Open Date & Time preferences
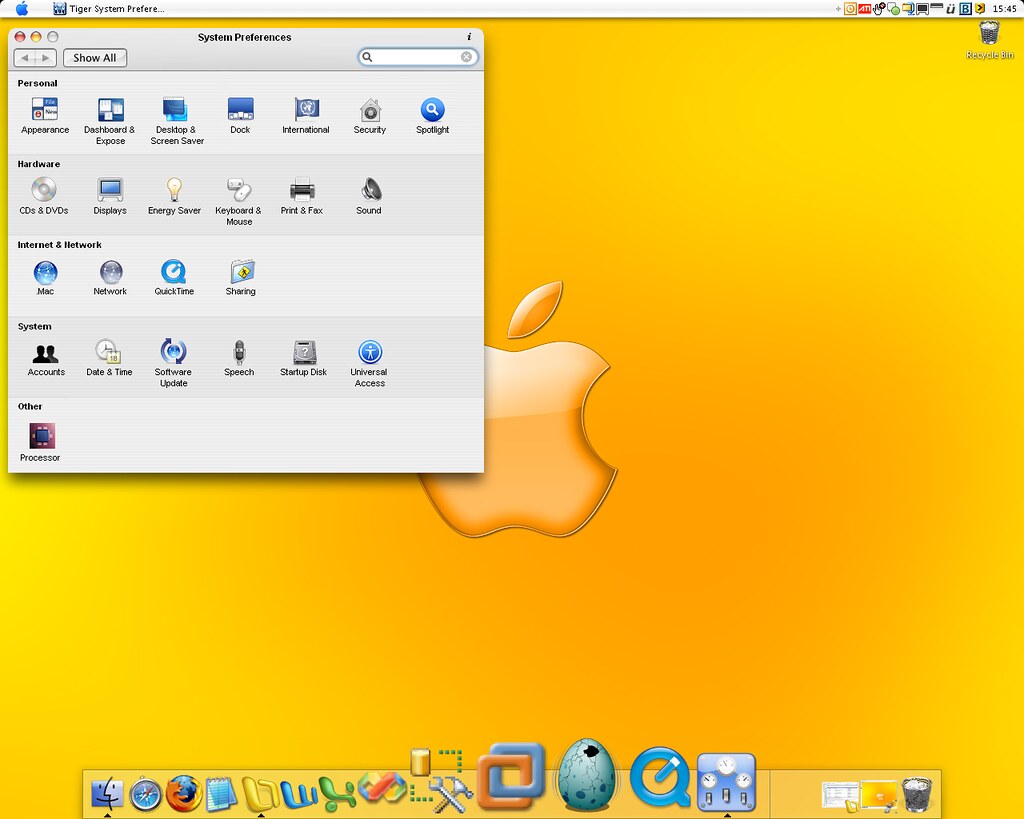 point(109,358)
